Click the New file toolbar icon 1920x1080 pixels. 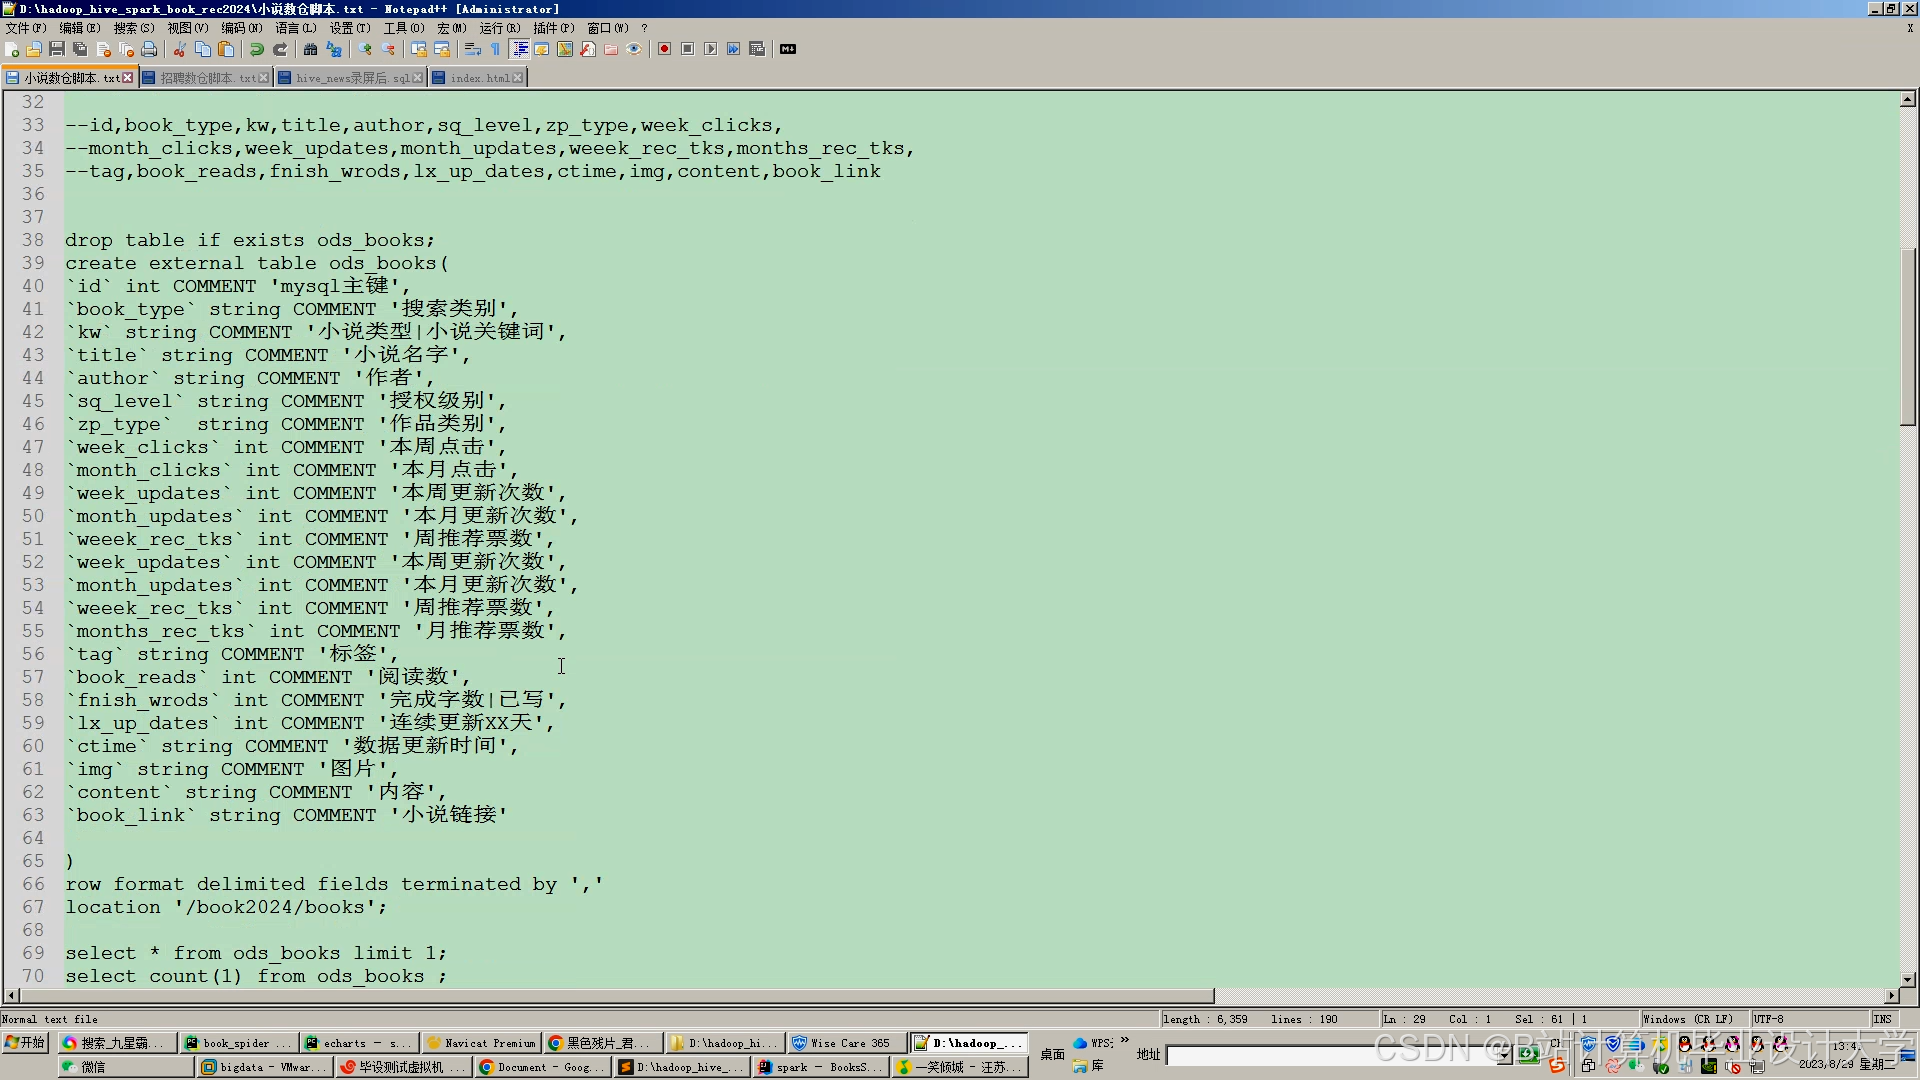[x=12, y=49]
